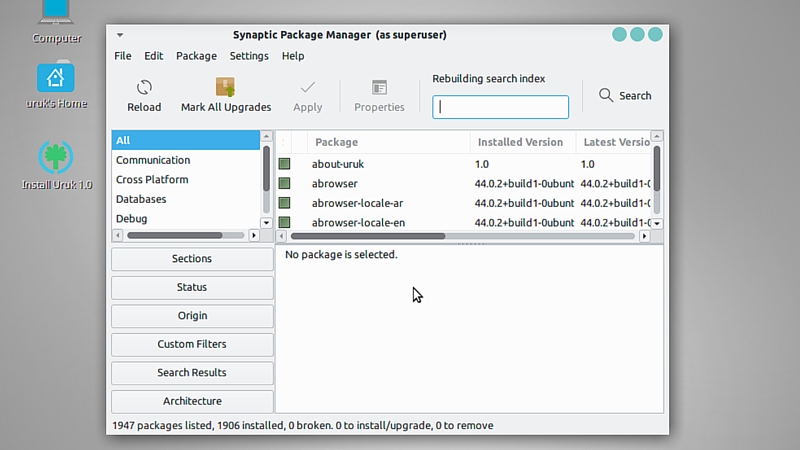The image size is (800, 450).
Task: Open the Help menu
Action: [x=293, y=56]
